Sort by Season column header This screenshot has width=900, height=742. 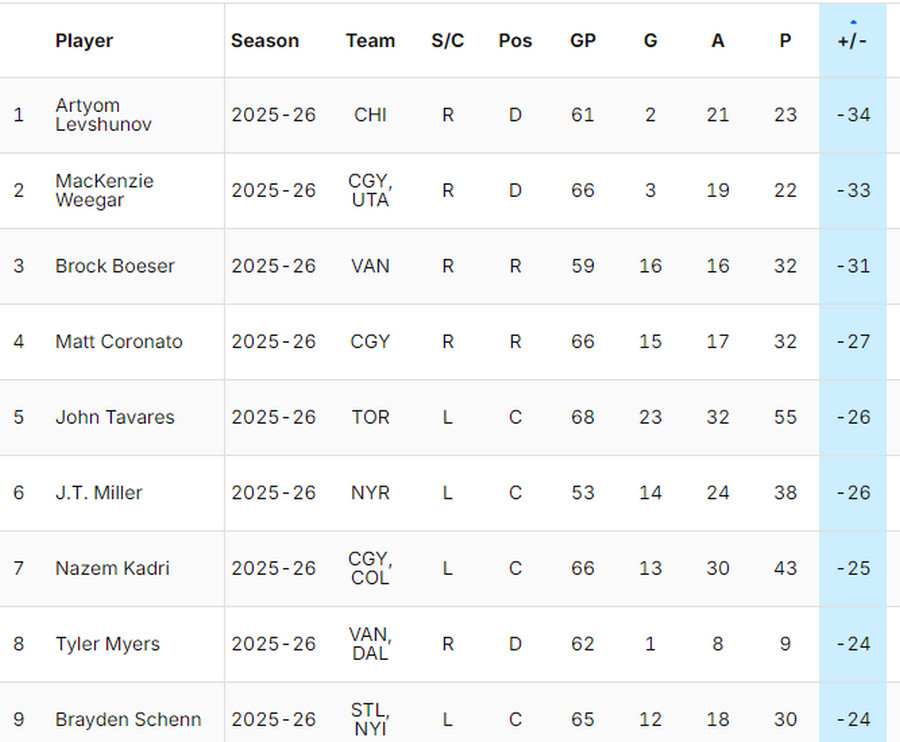tap(265, 41)
